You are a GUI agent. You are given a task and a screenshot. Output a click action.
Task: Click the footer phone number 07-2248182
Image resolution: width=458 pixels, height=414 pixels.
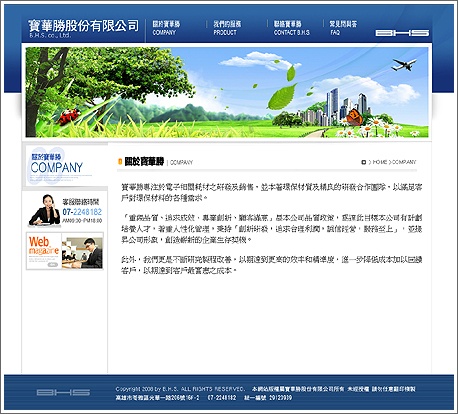pyautogui.click(x=222, y=398)
